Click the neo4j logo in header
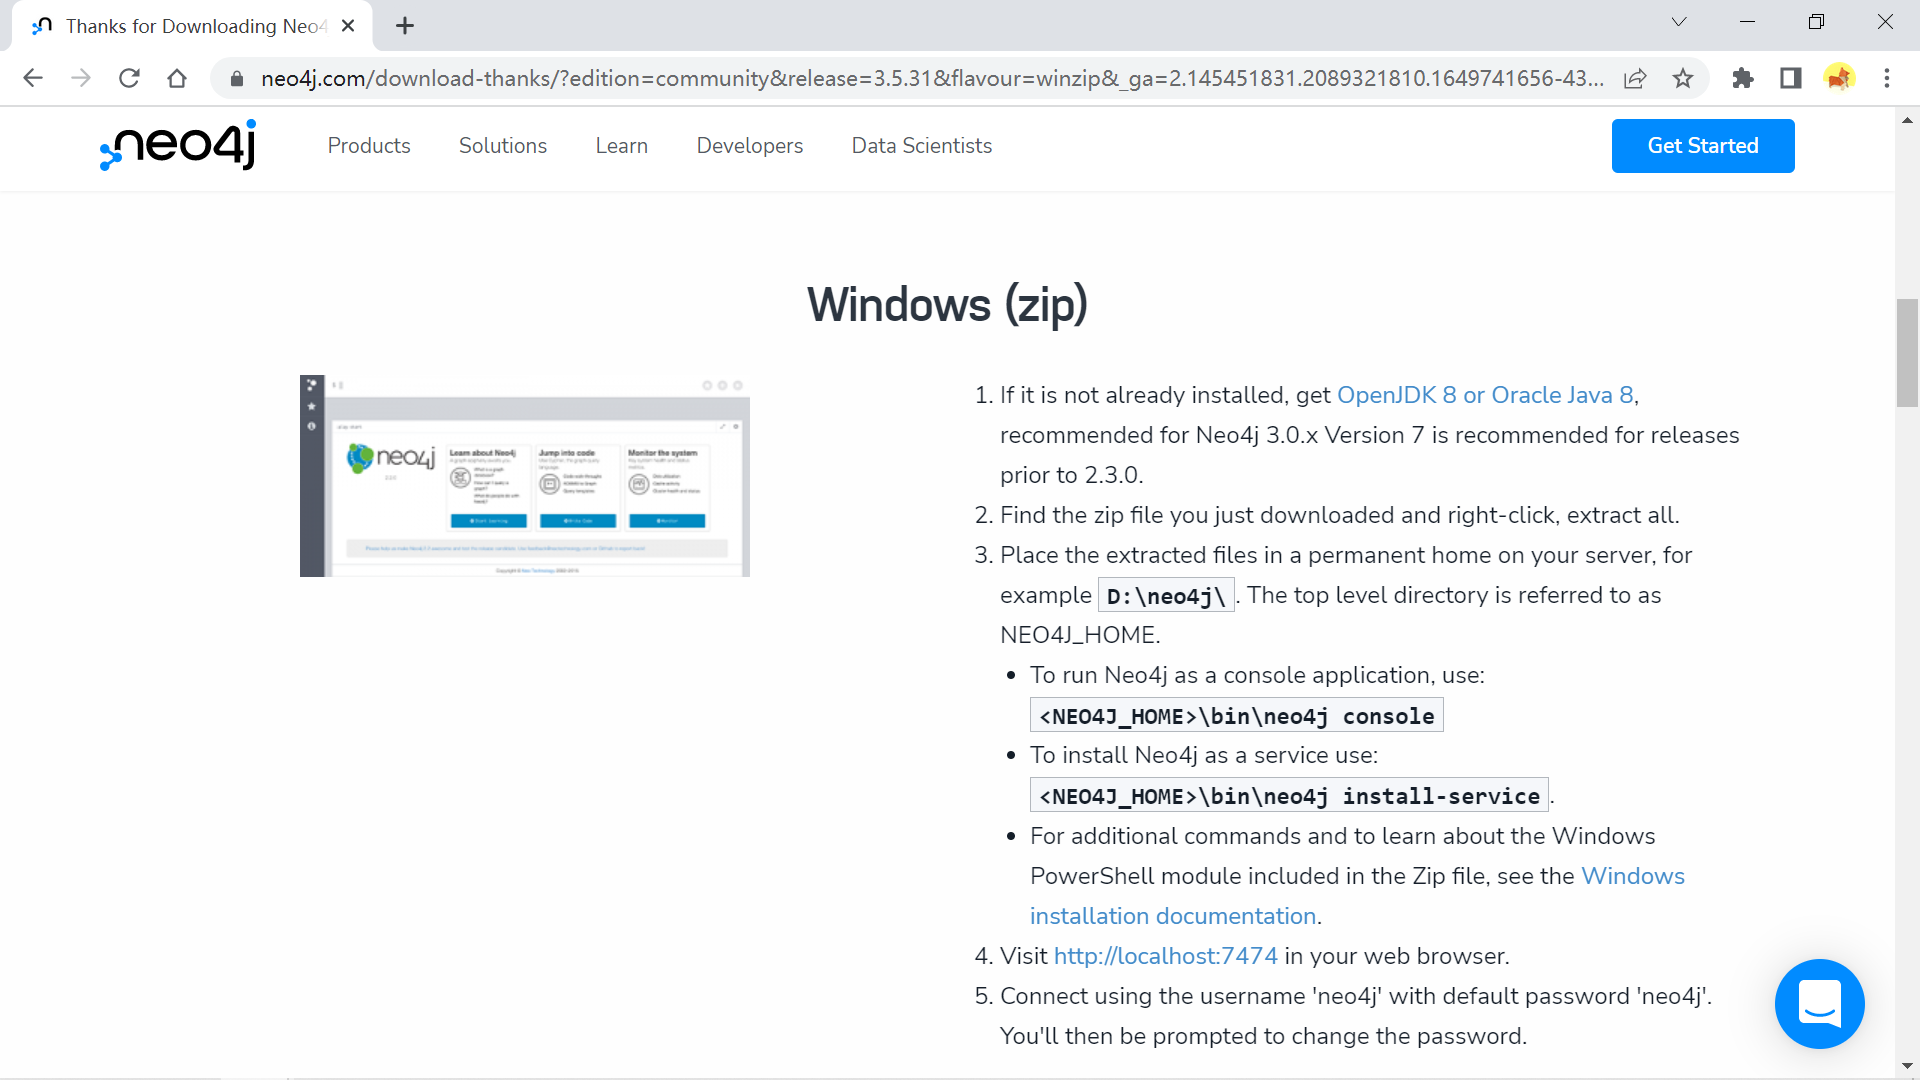Image resolution: width=1920 pixels, height=1080 pixels. click(x=178, y=146)
